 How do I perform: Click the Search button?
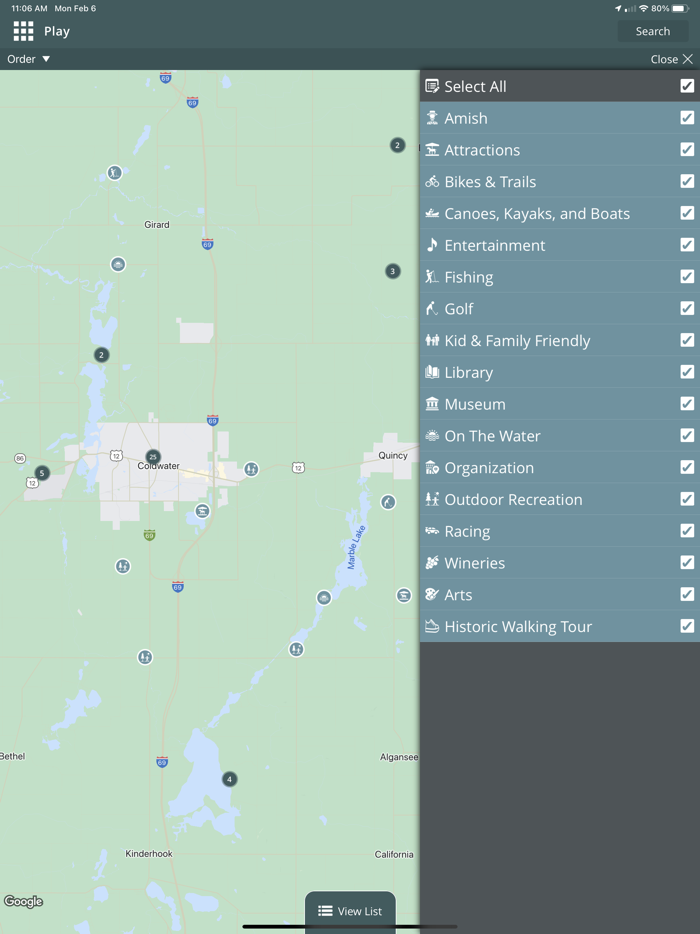coord(652,32)
